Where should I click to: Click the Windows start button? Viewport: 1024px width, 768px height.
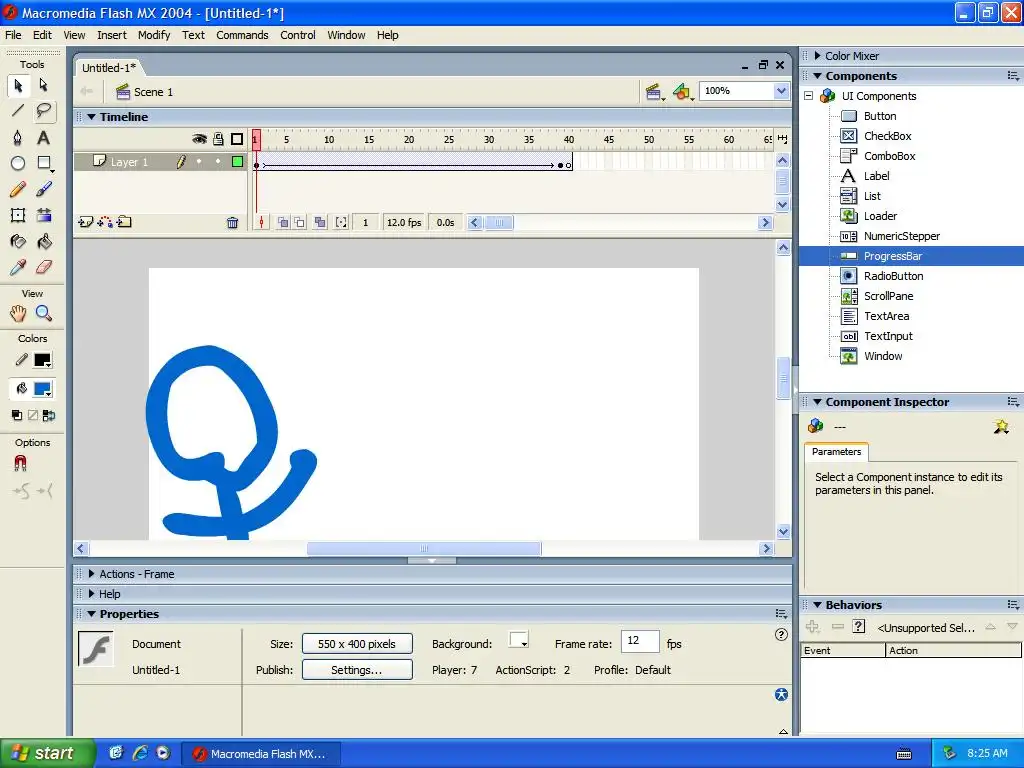click(48, 753)
